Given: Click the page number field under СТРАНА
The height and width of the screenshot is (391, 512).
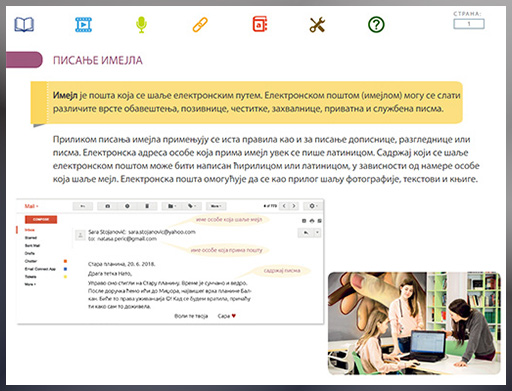Looking at the screenshot, I should 469,24.
